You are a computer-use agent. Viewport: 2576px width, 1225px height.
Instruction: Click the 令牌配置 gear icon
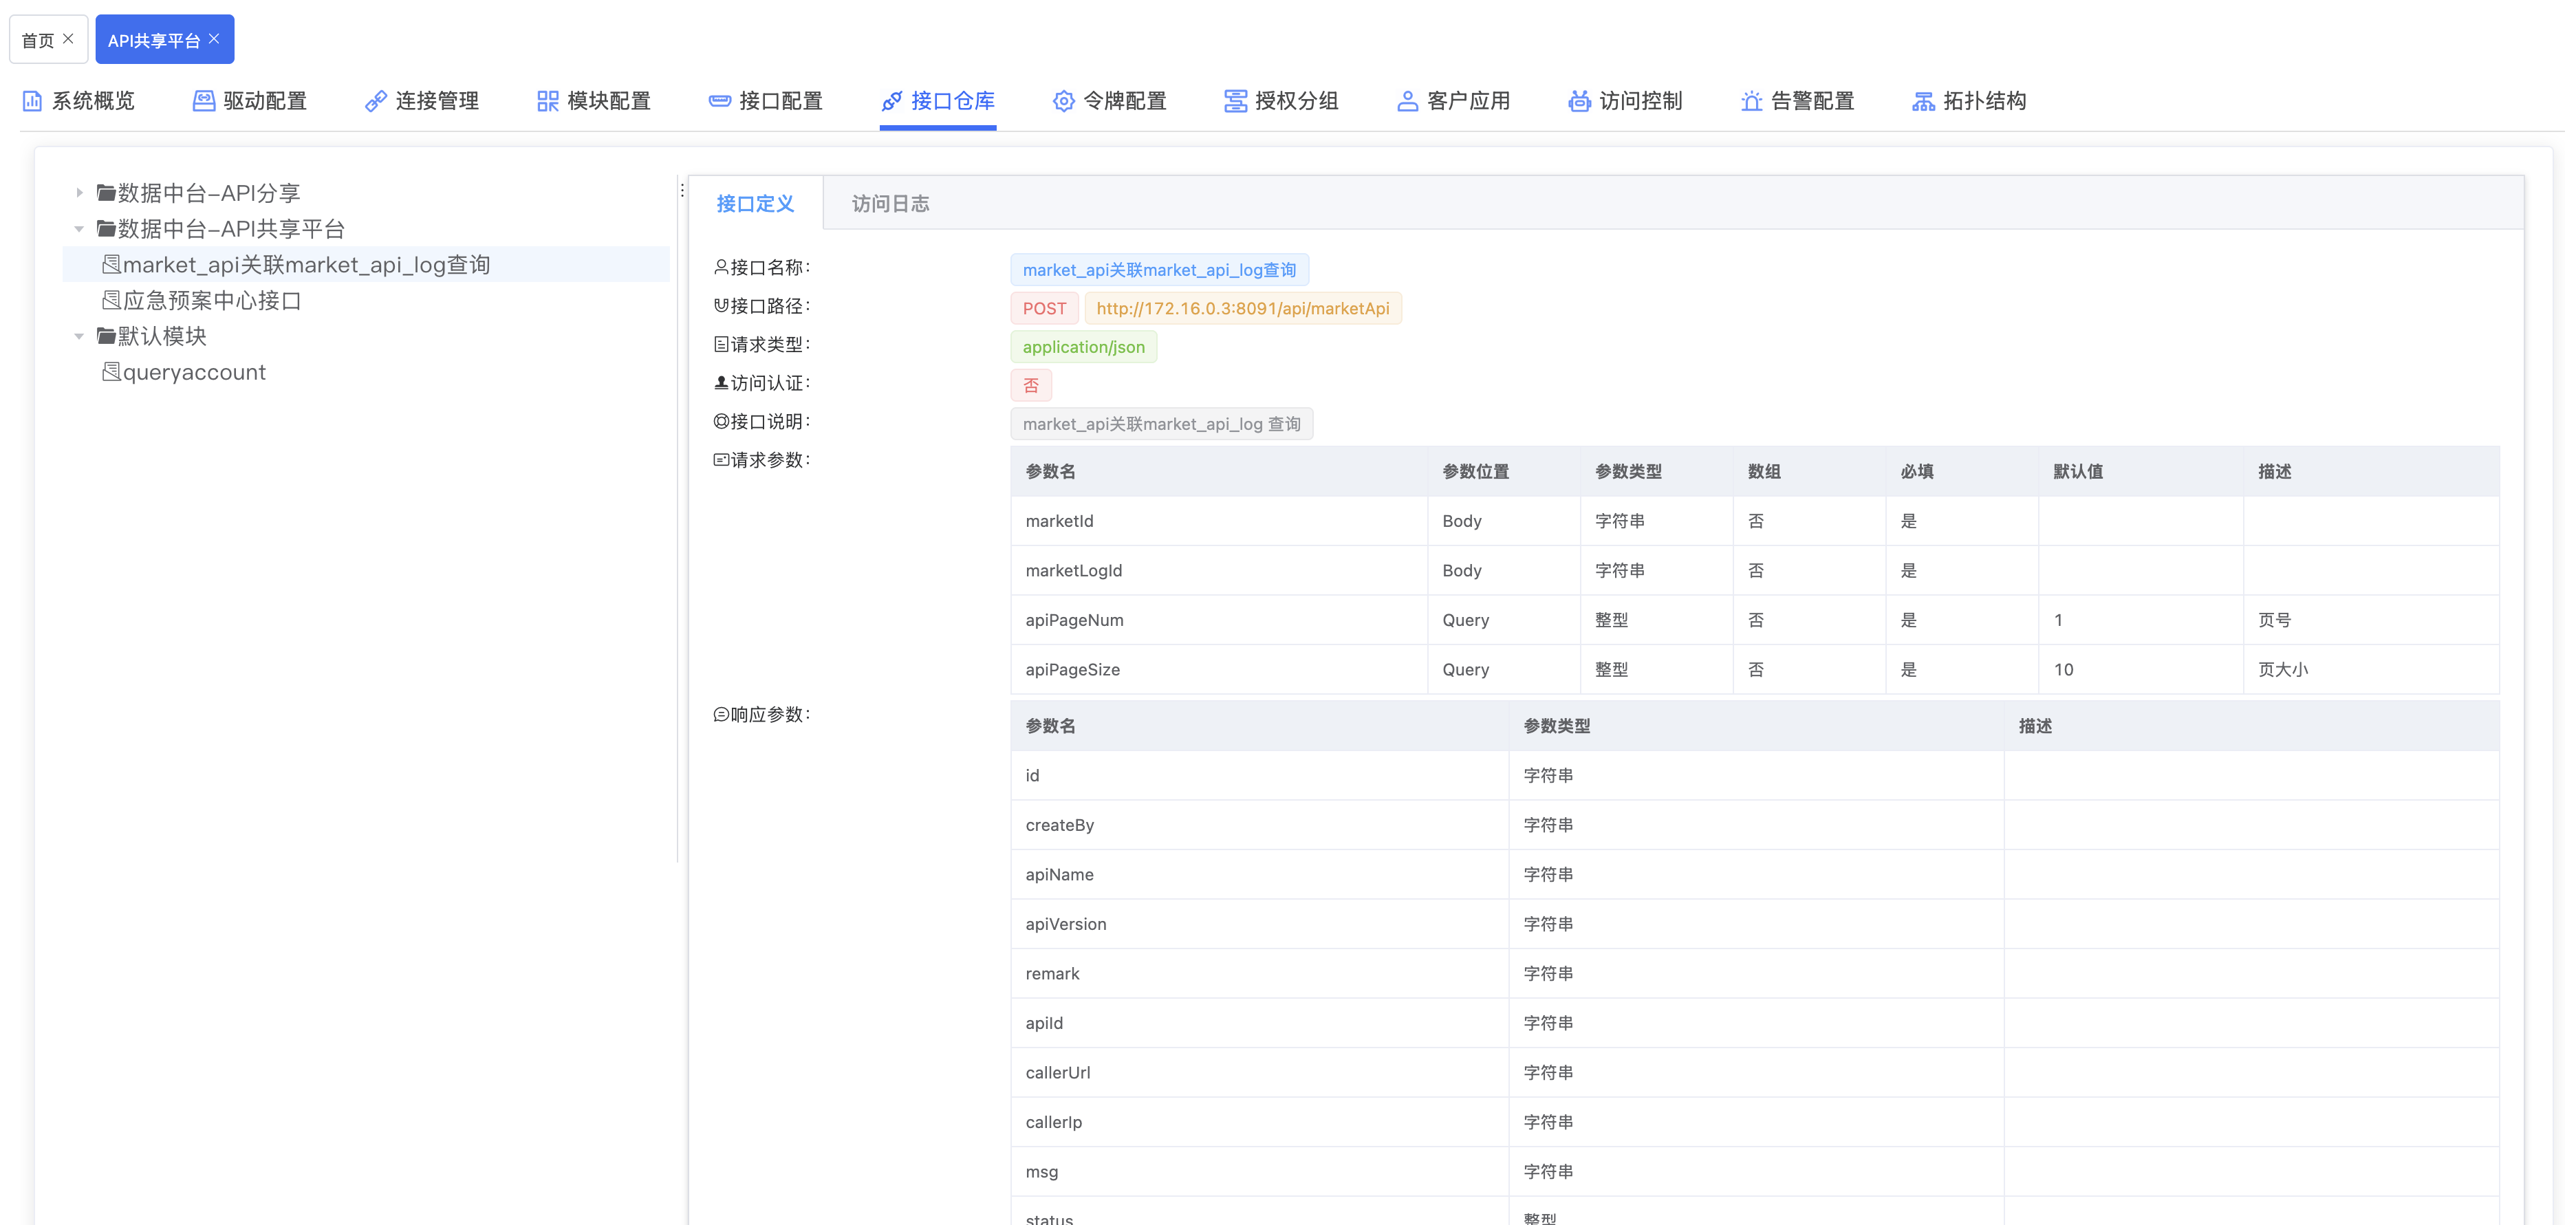coord(1064,101)
